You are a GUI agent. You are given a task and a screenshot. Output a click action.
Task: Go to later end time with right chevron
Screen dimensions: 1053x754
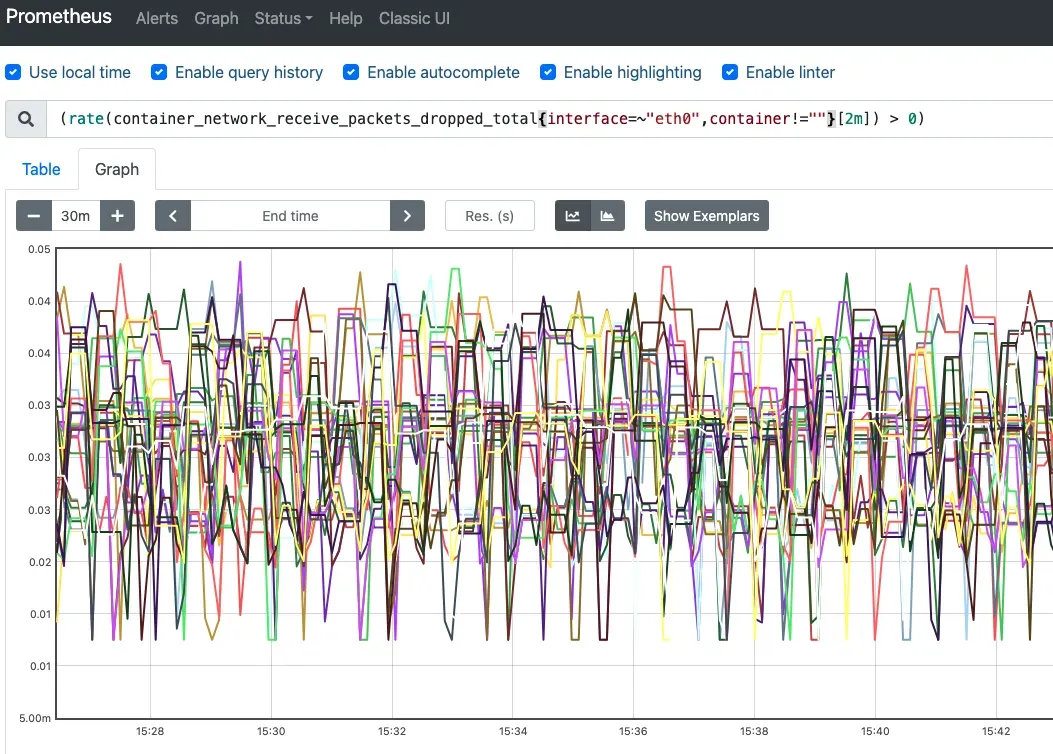[x=407, y=216]
